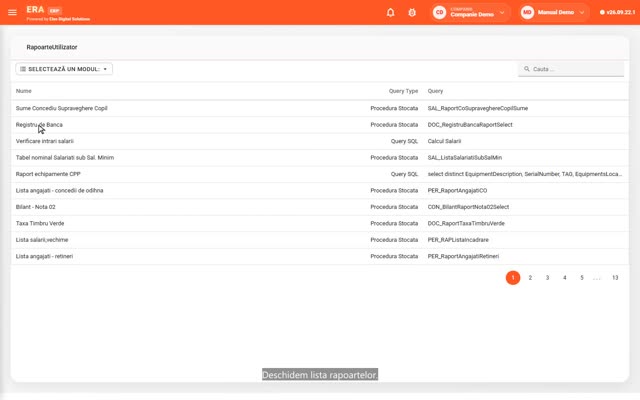
Task: Open Verificare intrari salarii report
Action: tap(44, 141)
